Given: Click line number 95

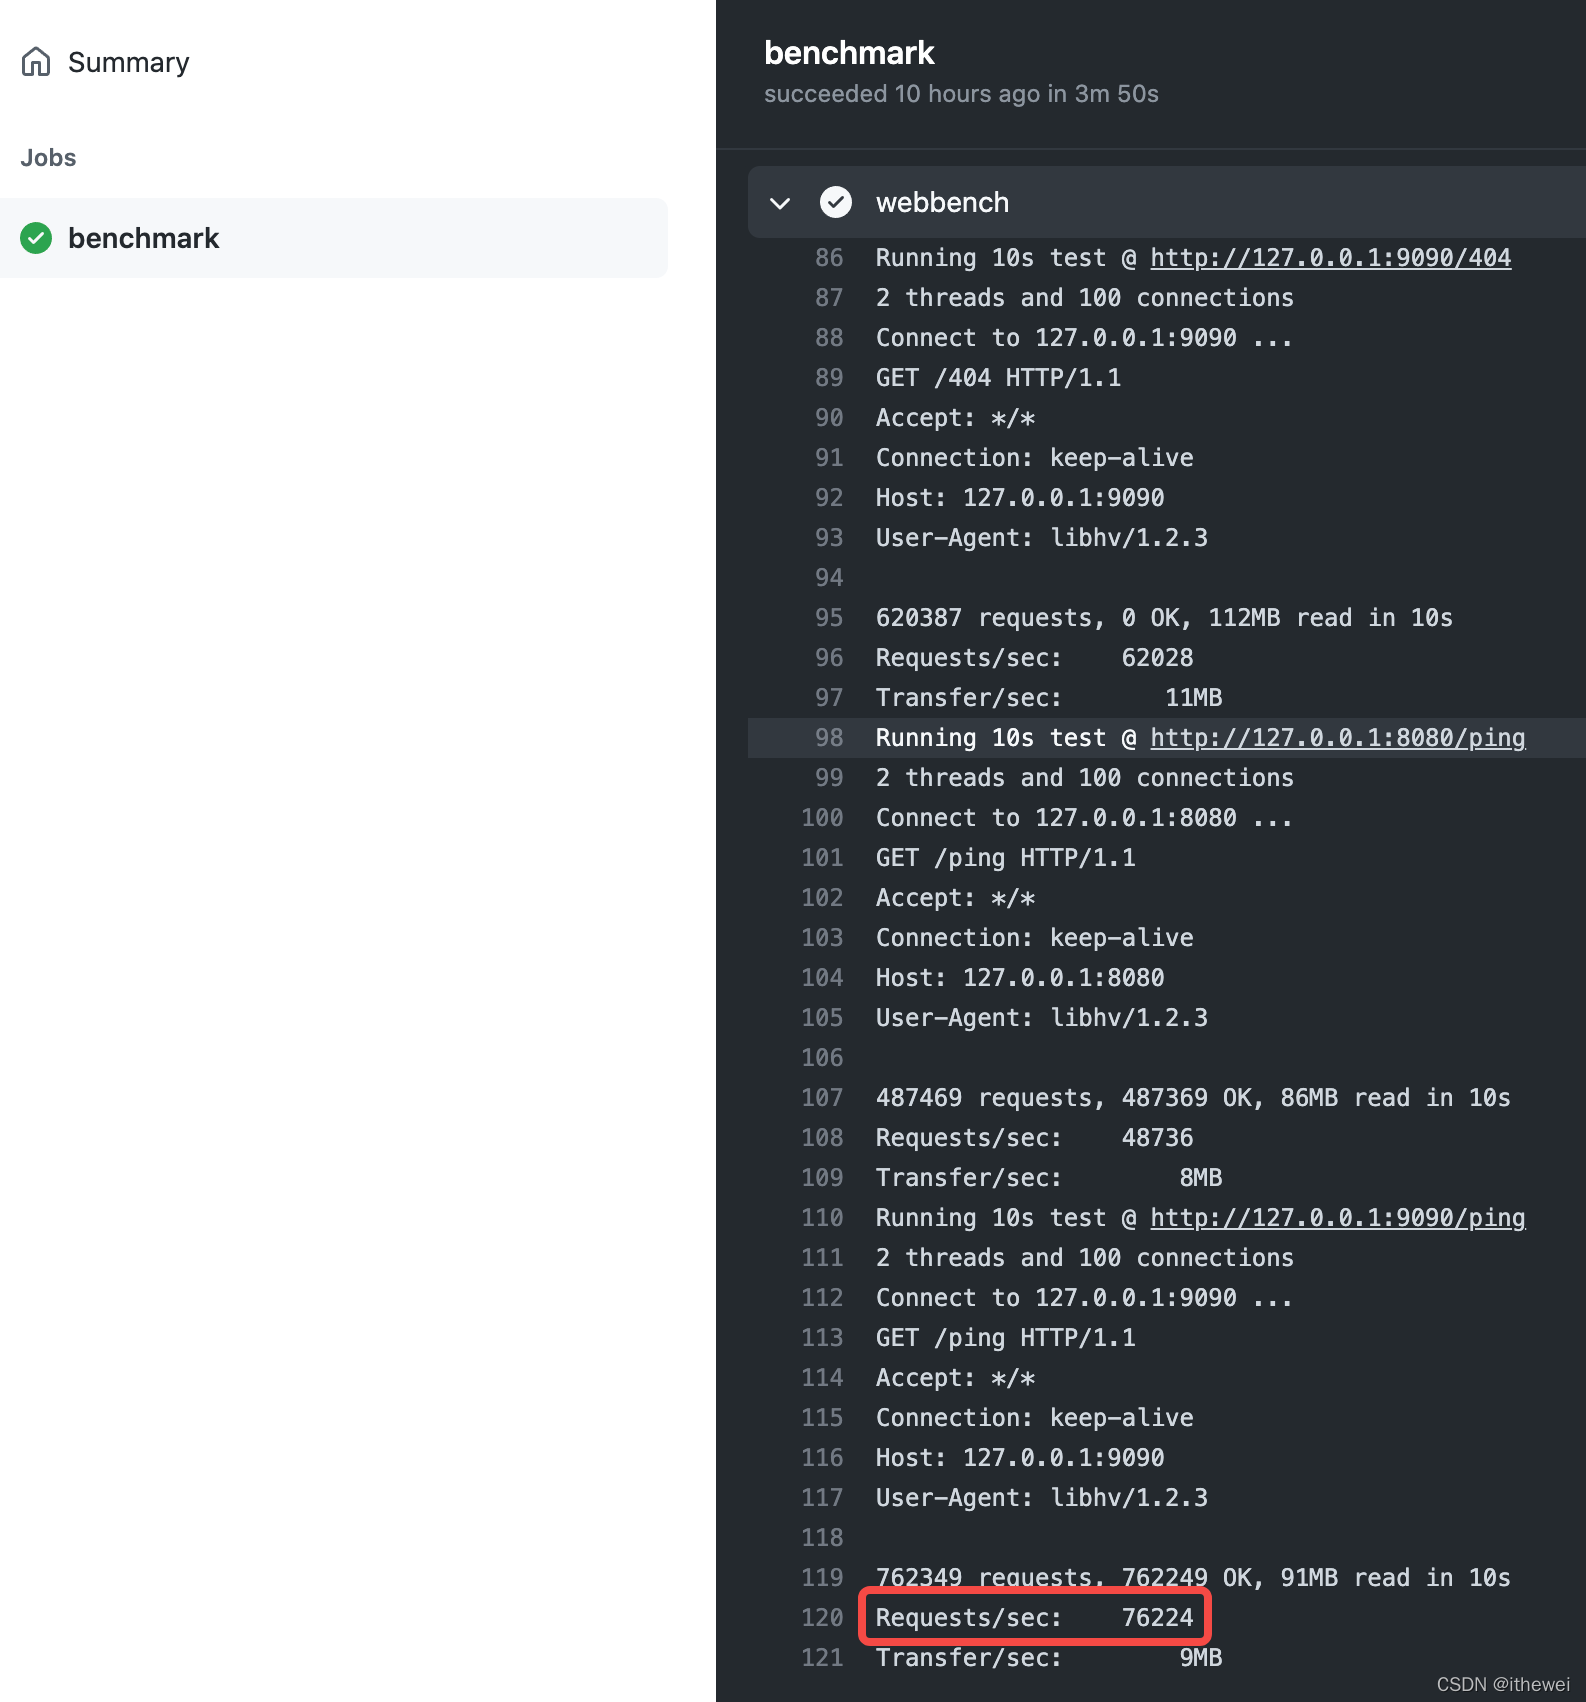Looking at the screenshot, I should pos(829,618).
